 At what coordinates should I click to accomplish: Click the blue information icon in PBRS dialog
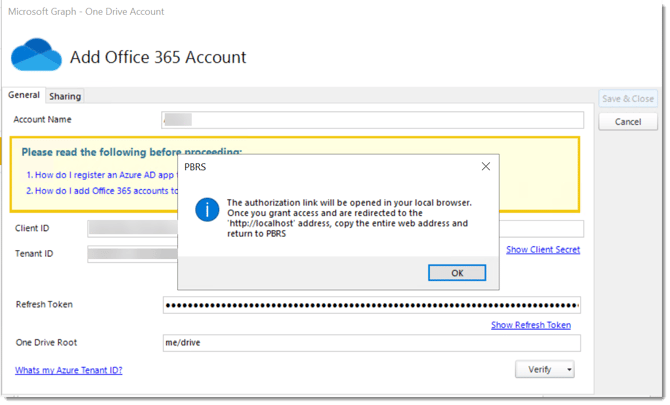point(207,210)
